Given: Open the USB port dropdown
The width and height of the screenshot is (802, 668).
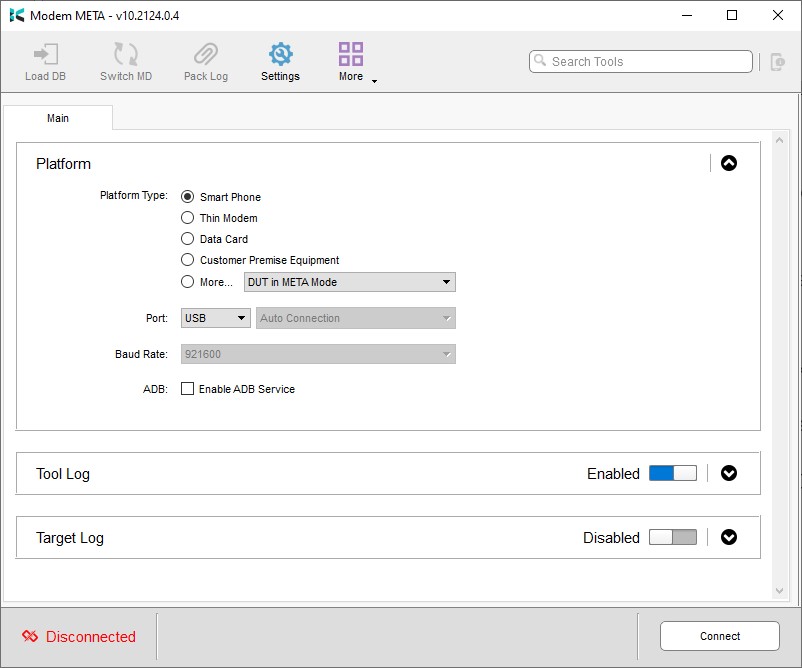Looking at the screenshot, I should [x=215, y=318].
